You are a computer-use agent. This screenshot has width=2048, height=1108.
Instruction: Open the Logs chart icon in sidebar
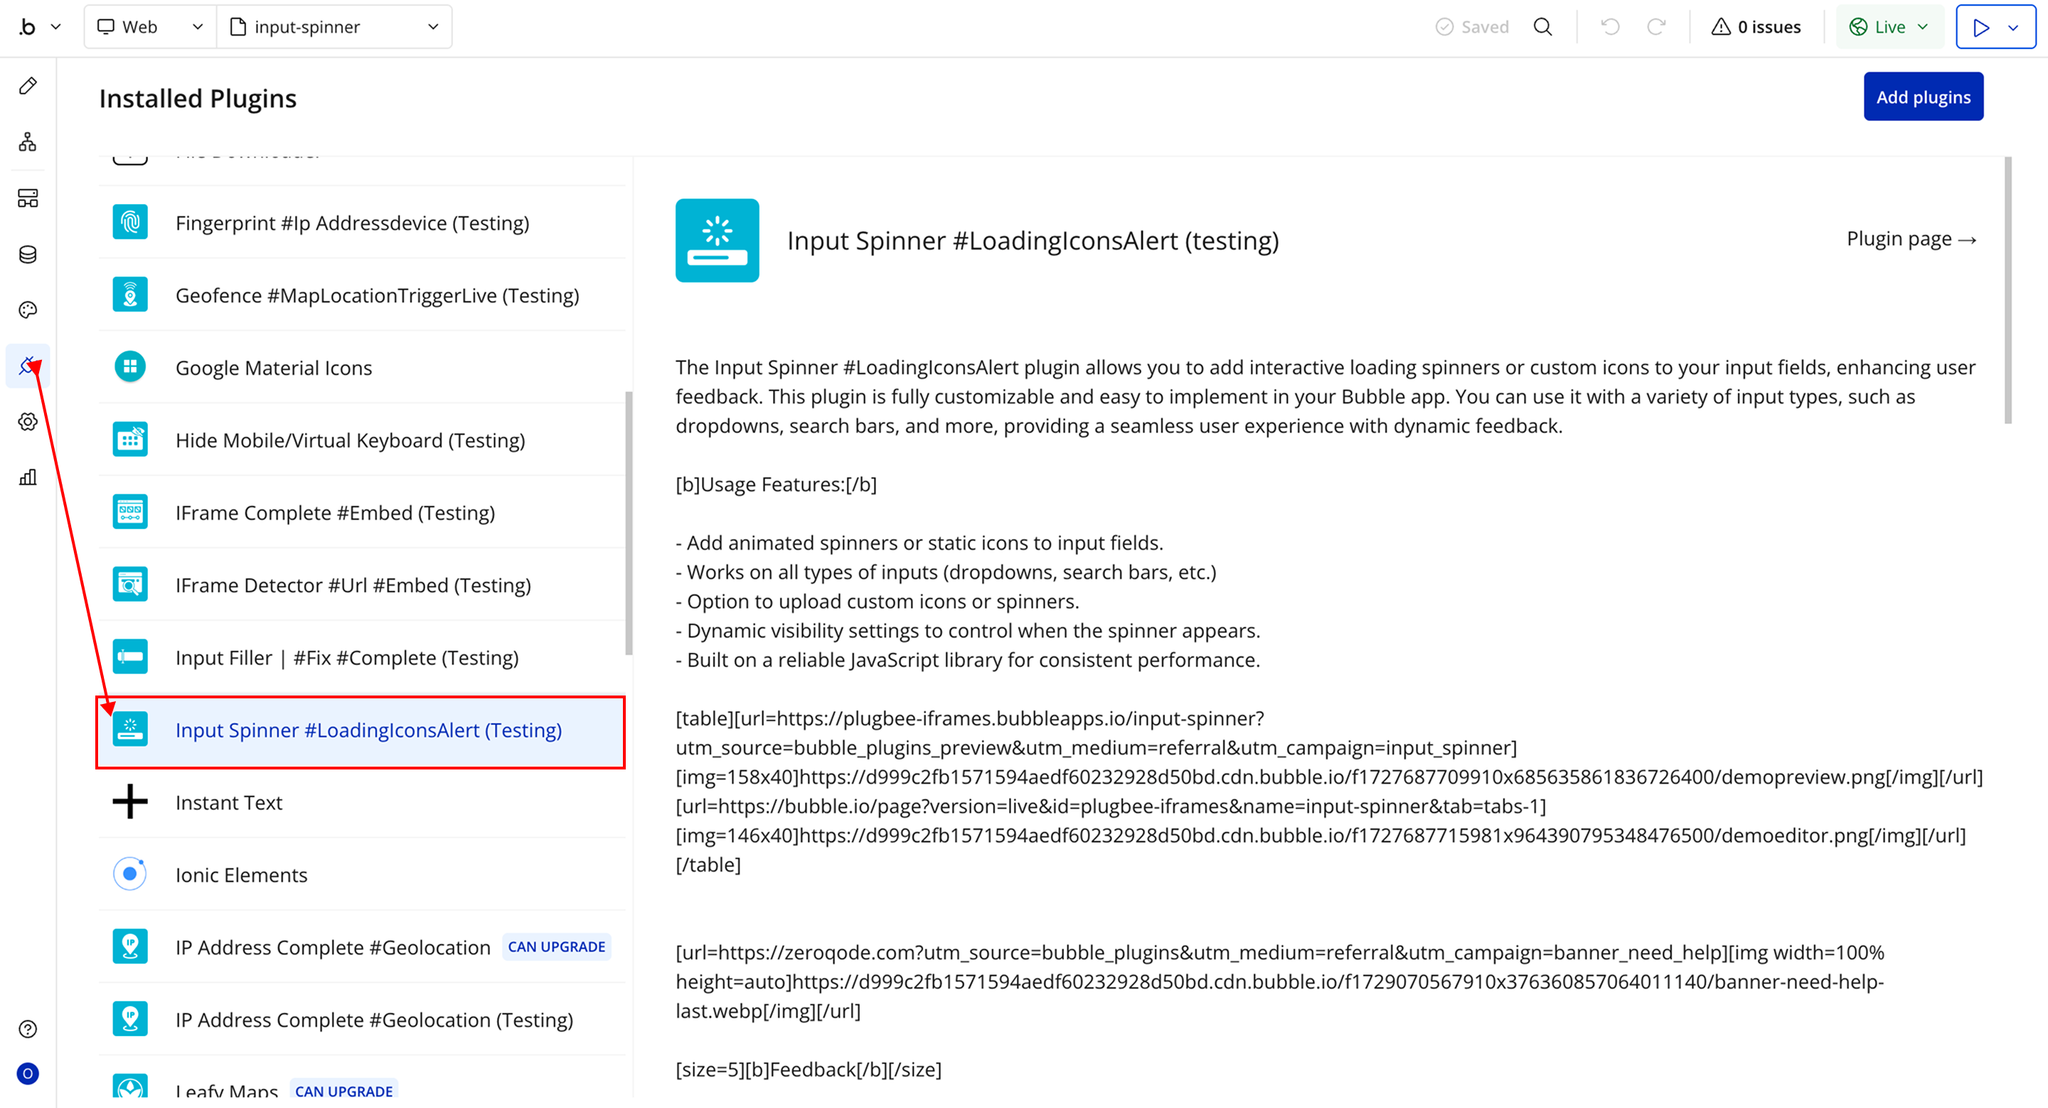[28, 477]
